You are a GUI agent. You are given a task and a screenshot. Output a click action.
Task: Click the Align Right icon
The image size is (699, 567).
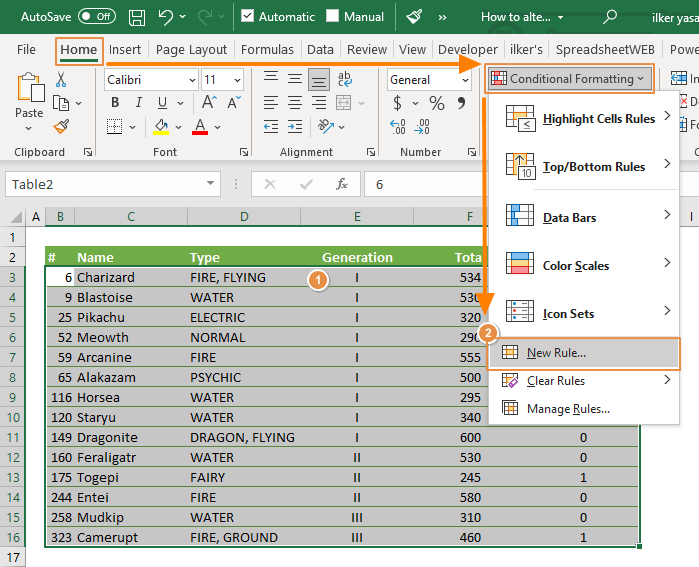pos(319,103)
